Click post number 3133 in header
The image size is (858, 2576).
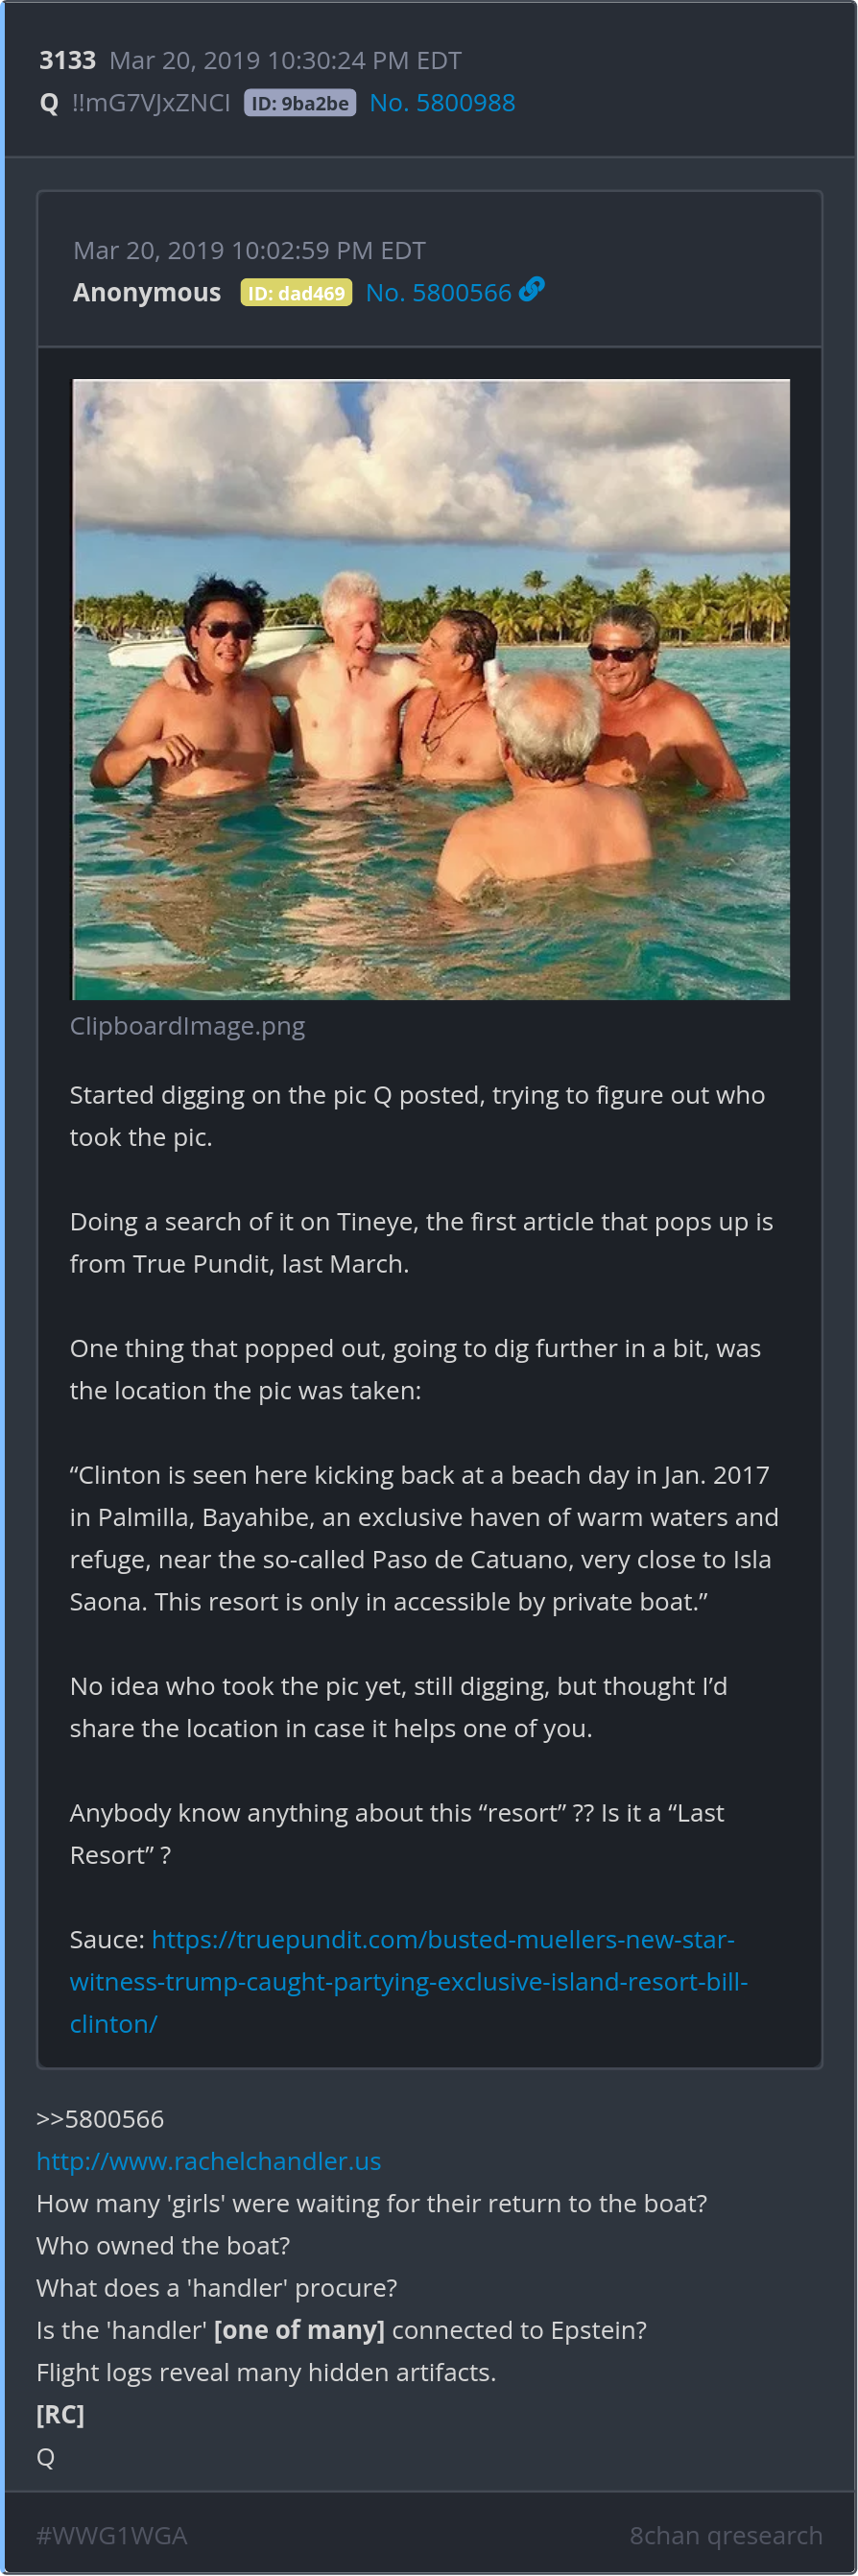[x=67, y=61]
